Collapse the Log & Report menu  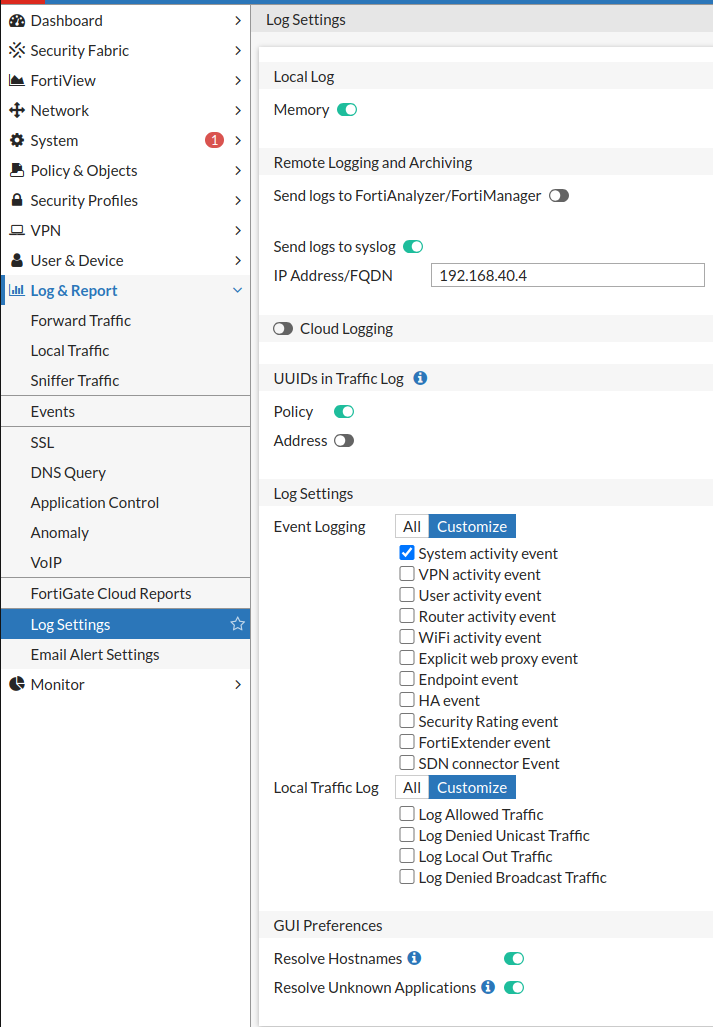[238, 290]
